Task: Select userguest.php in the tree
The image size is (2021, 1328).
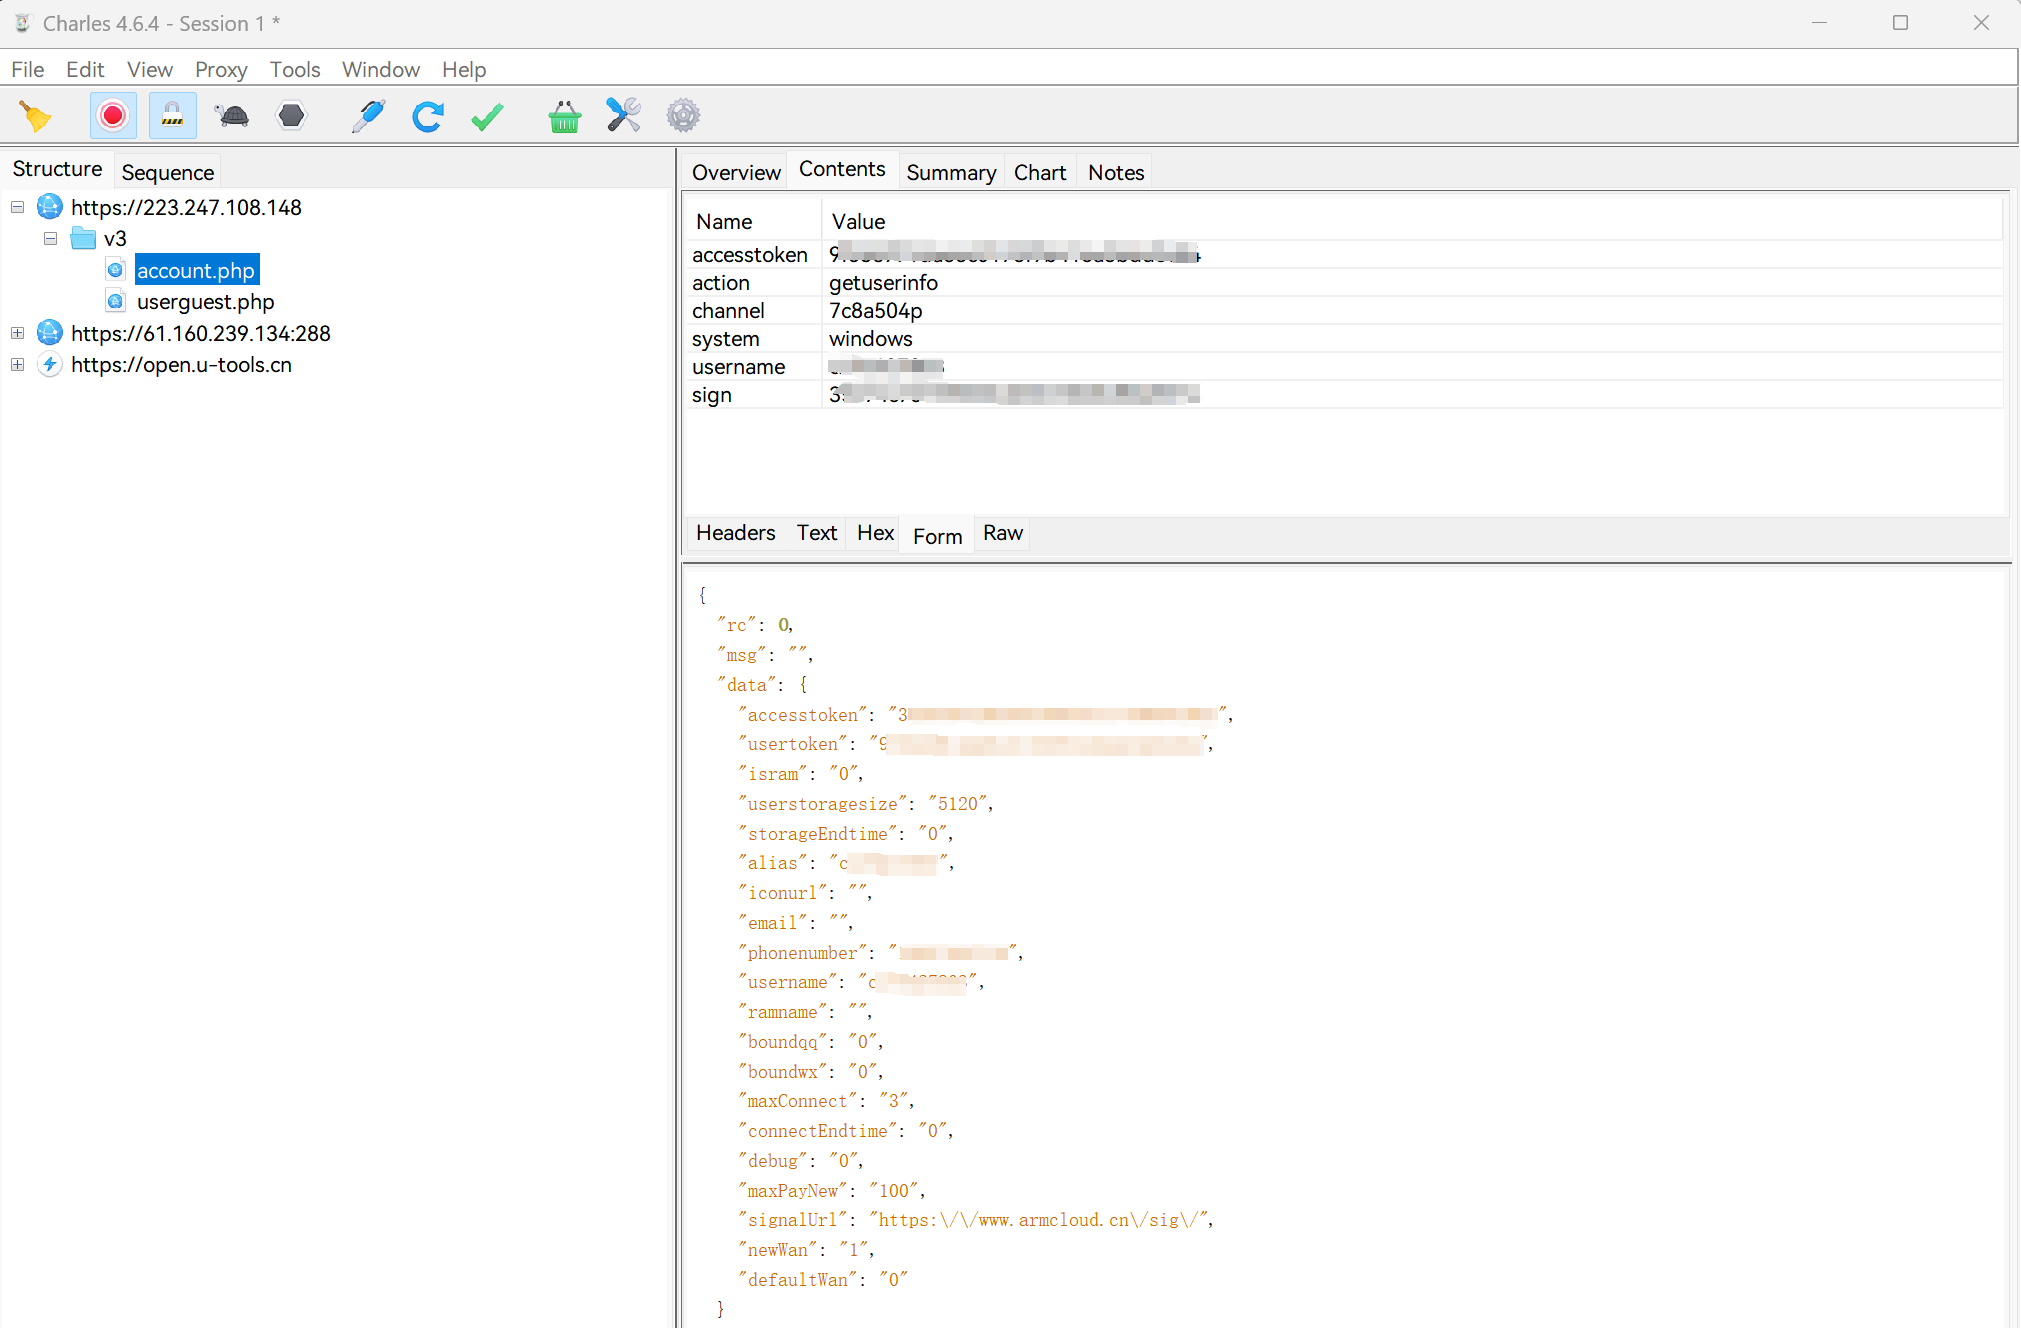Action: coord(205,301)
